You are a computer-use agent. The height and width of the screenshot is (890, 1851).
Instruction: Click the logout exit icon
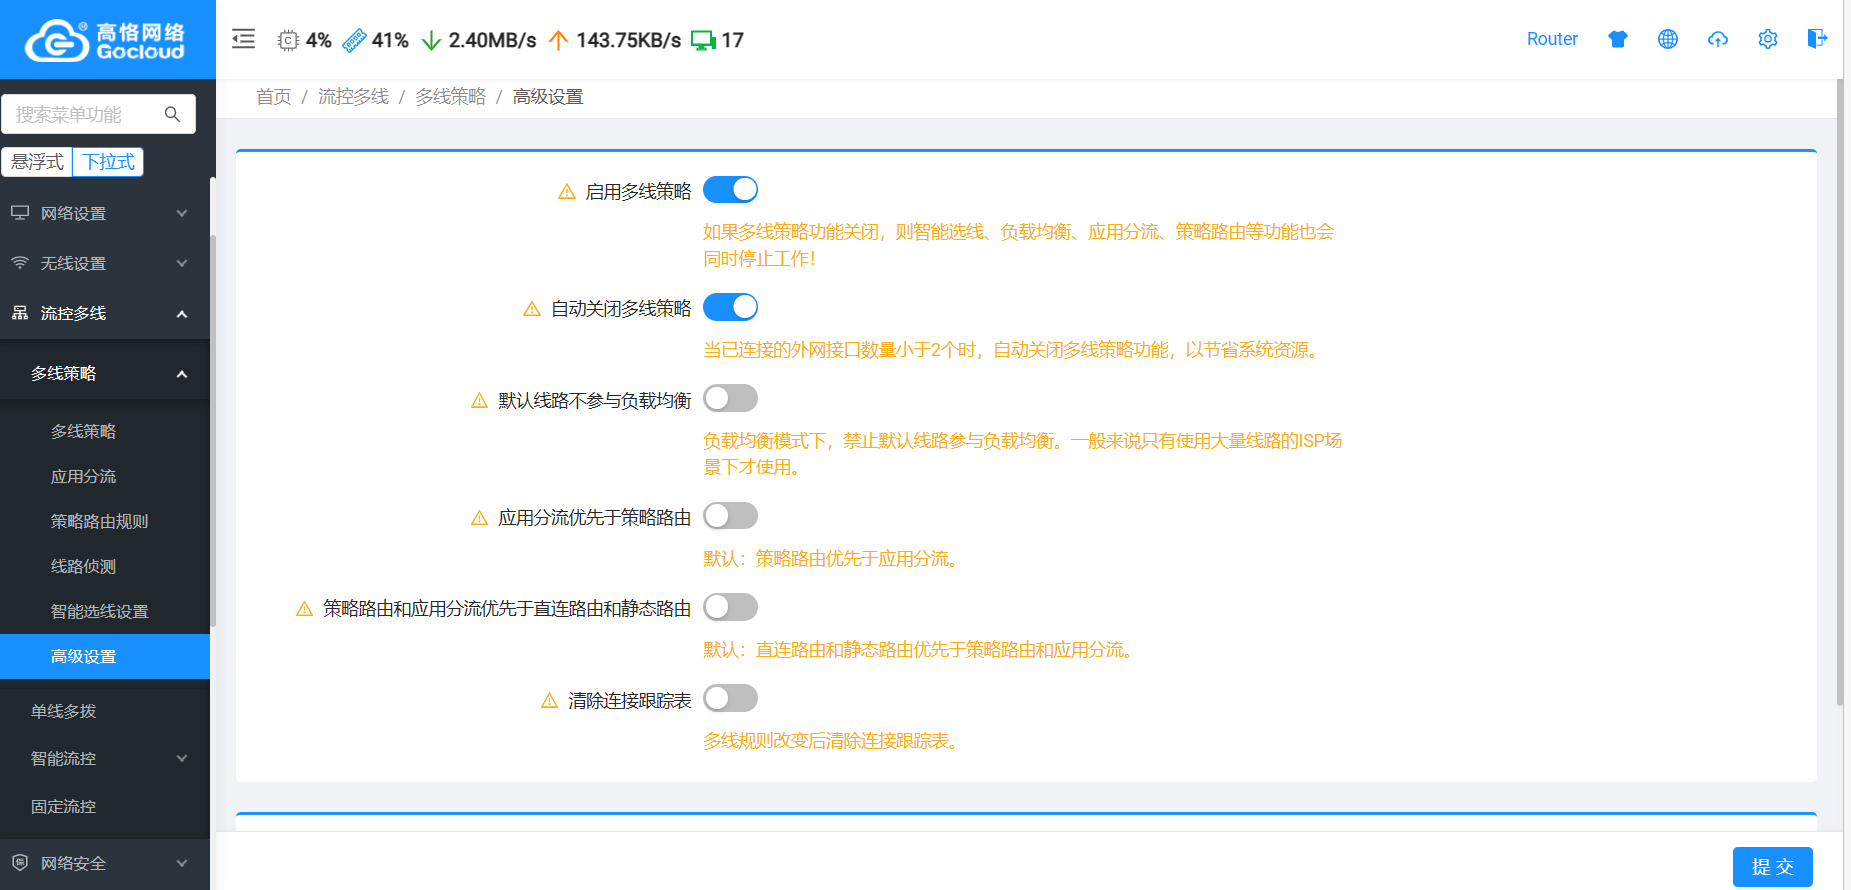(1817, 39)
